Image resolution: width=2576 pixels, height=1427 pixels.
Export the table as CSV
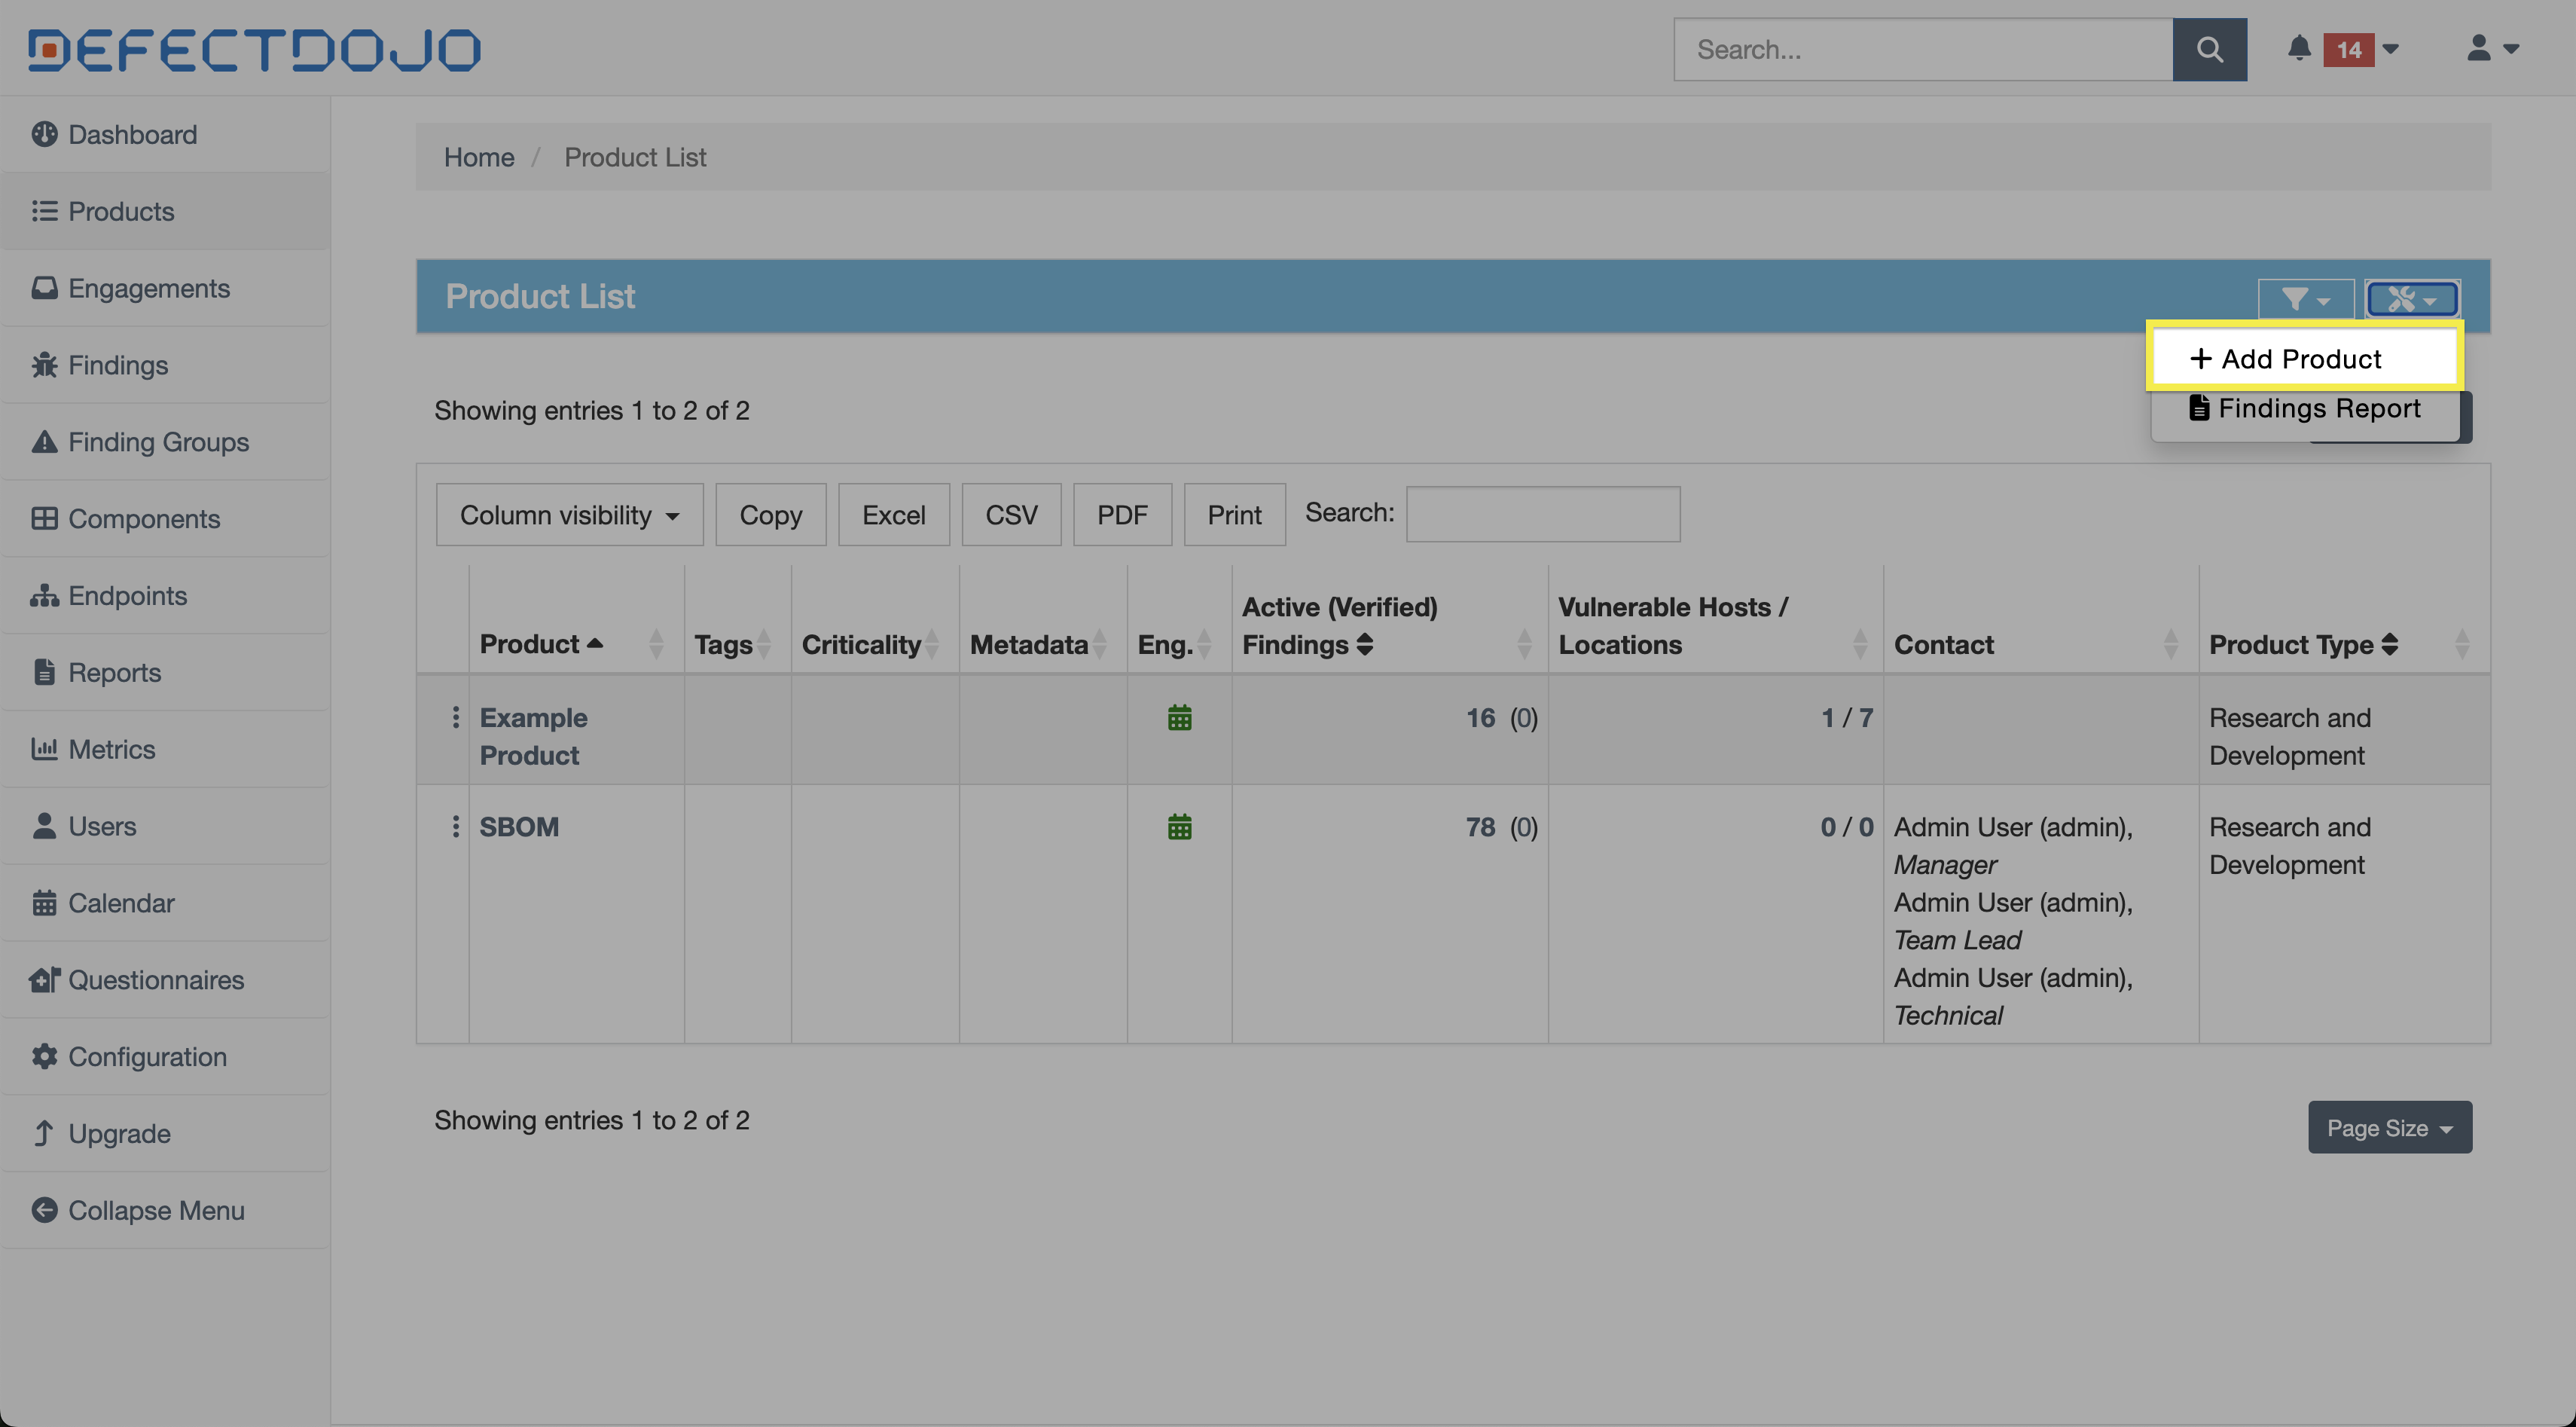tap(1011, 515)
